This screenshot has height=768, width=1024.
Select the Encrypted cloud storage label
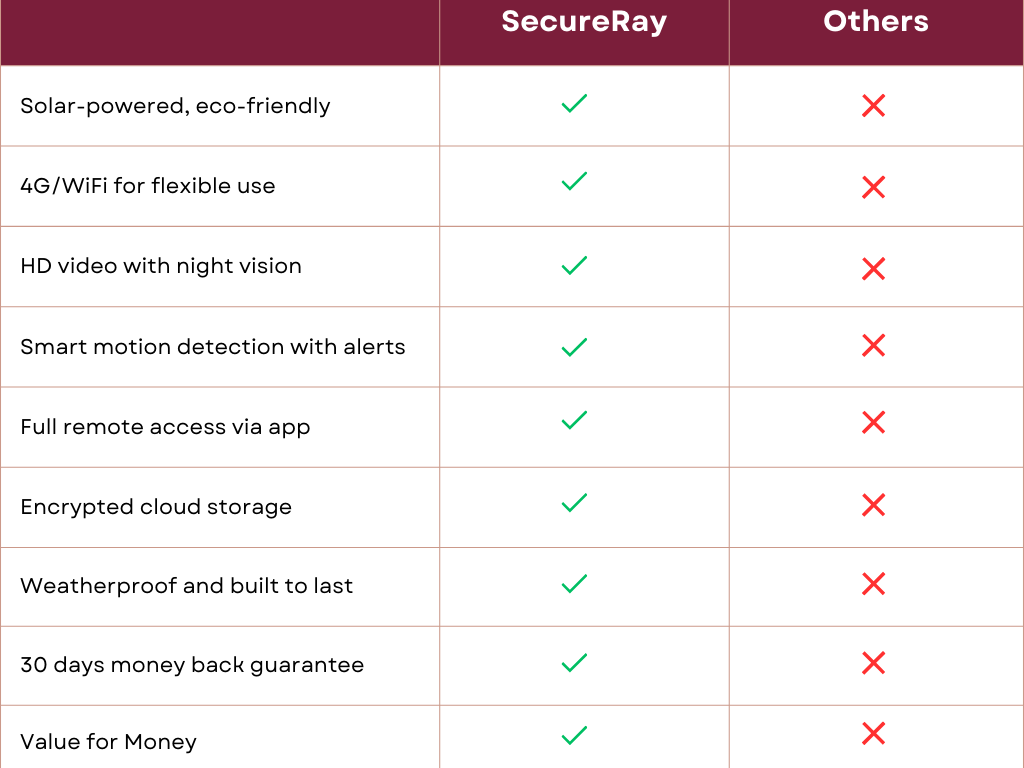[x=156, y=507]
